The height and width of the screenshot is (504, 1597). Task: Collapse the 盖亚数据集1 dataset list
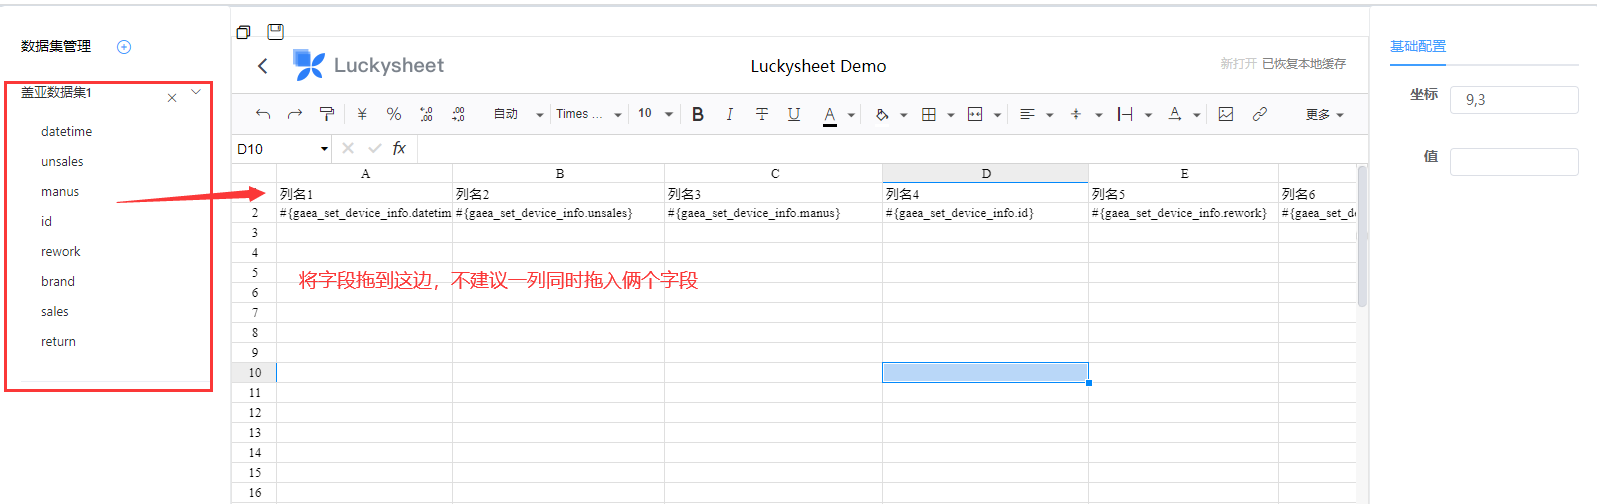click(196, 92)
